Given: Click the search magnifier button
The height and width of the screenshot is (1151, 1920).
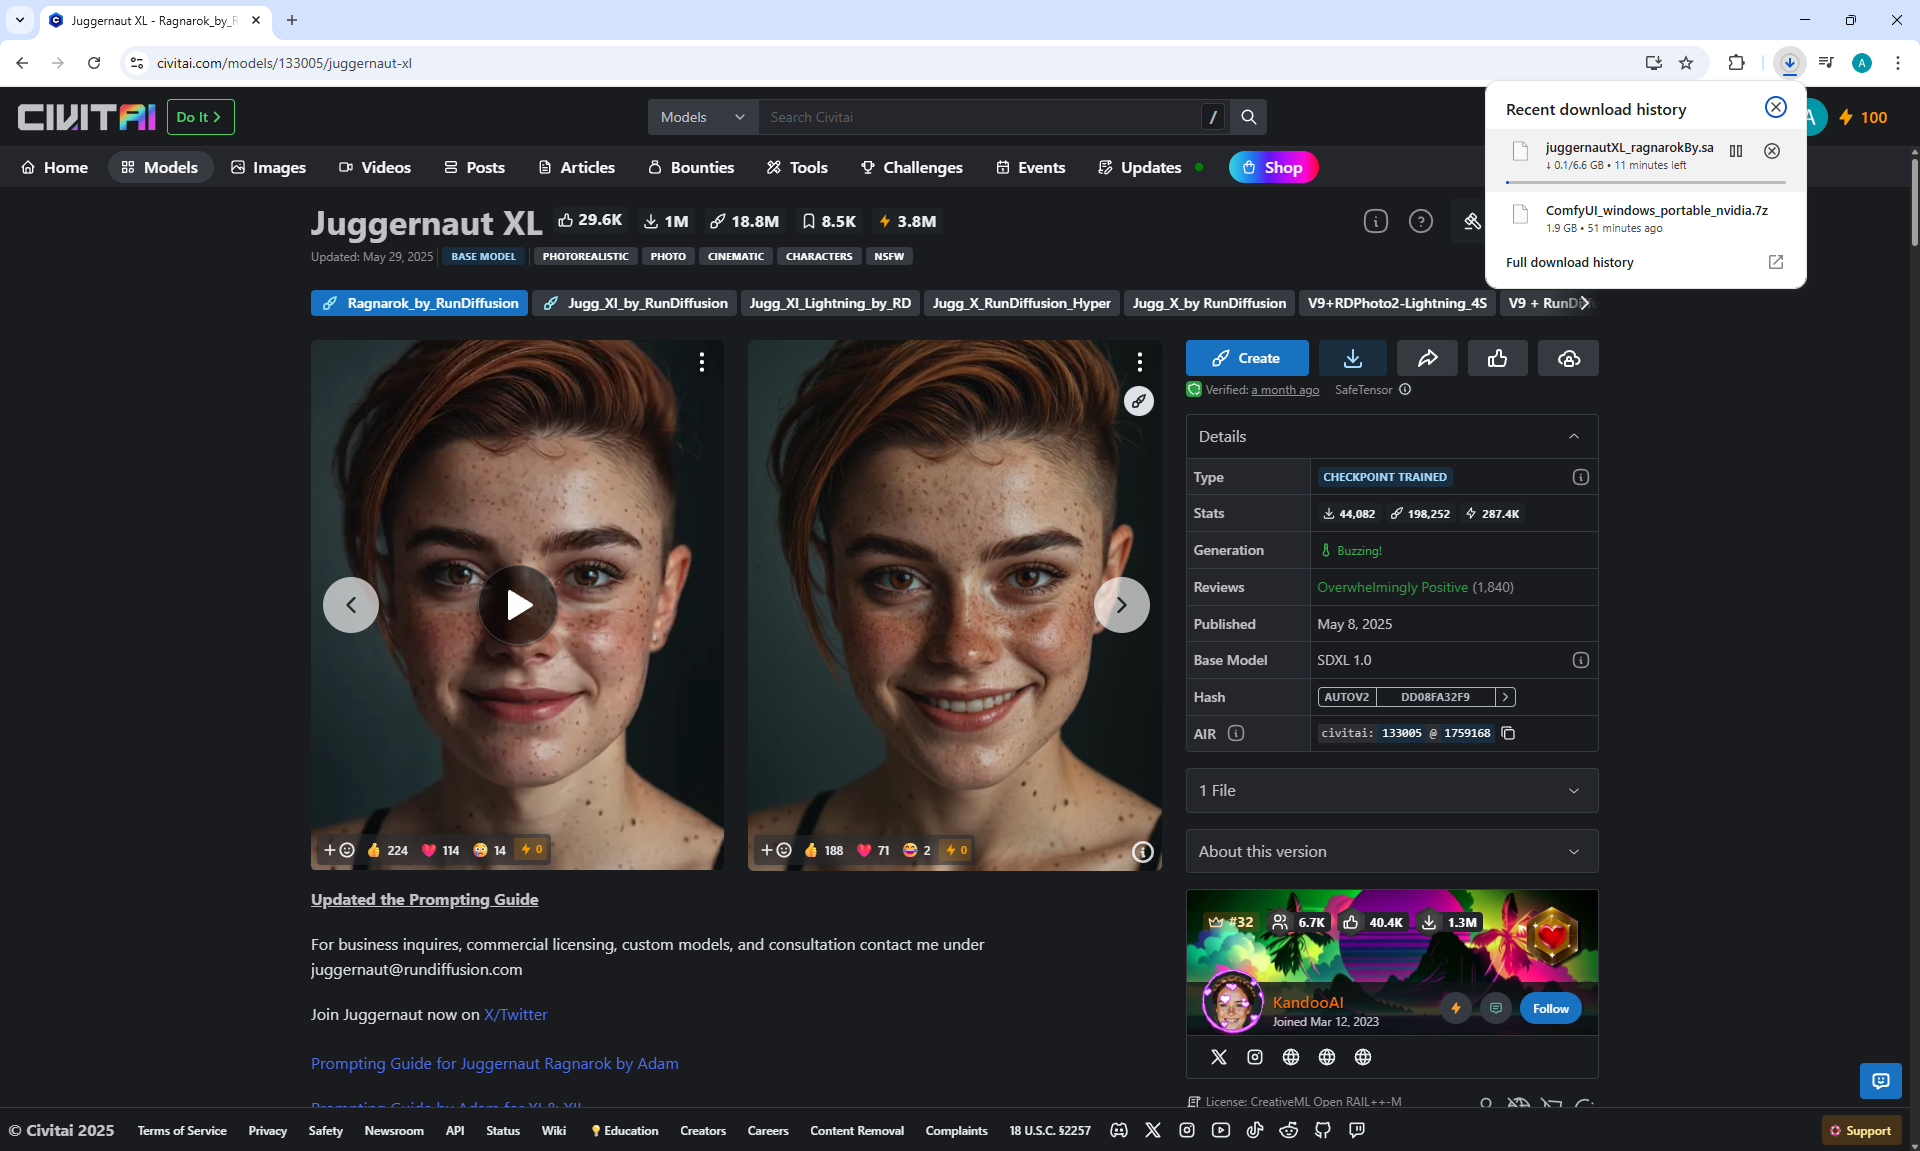Looking at the screenshot, I should click(x=1248, y=117).
